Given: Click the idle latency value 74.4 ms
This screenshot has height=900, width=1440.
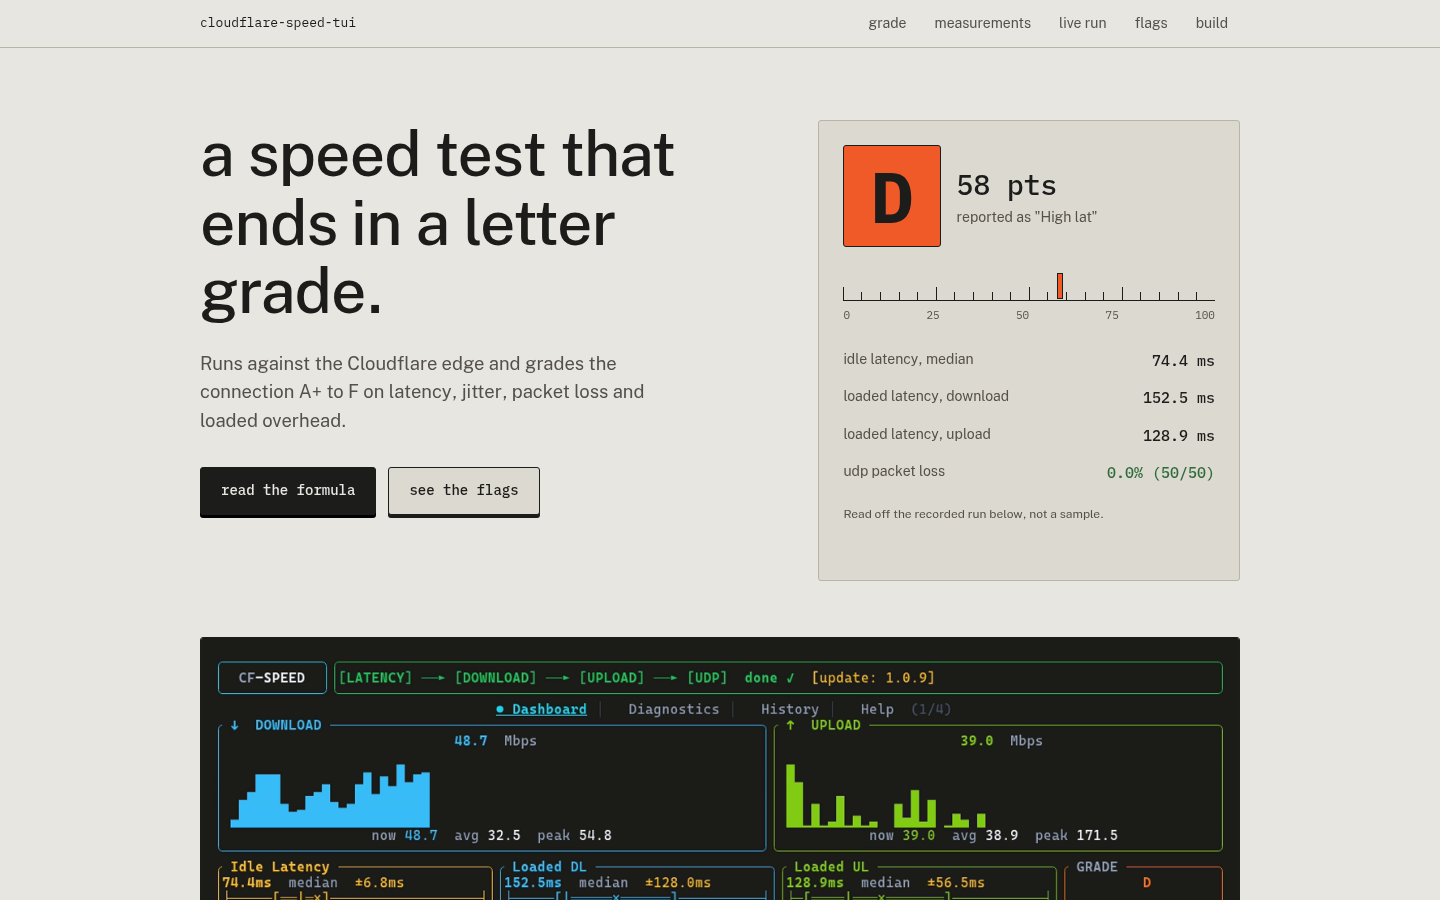Looking at the screenshot, I should coord(1183,361).
